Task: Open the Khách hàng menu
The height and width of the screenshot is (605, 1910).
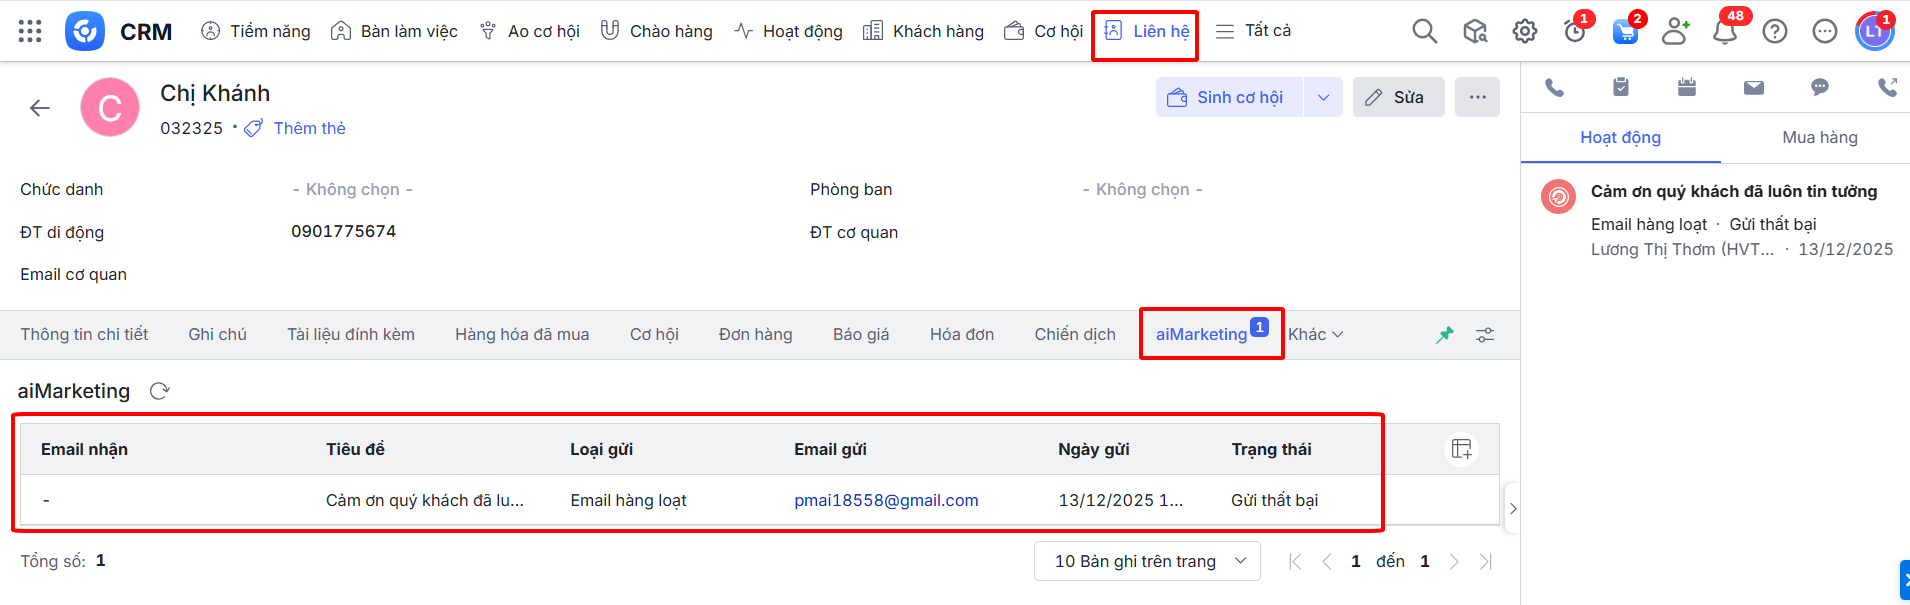Action: 923,31
